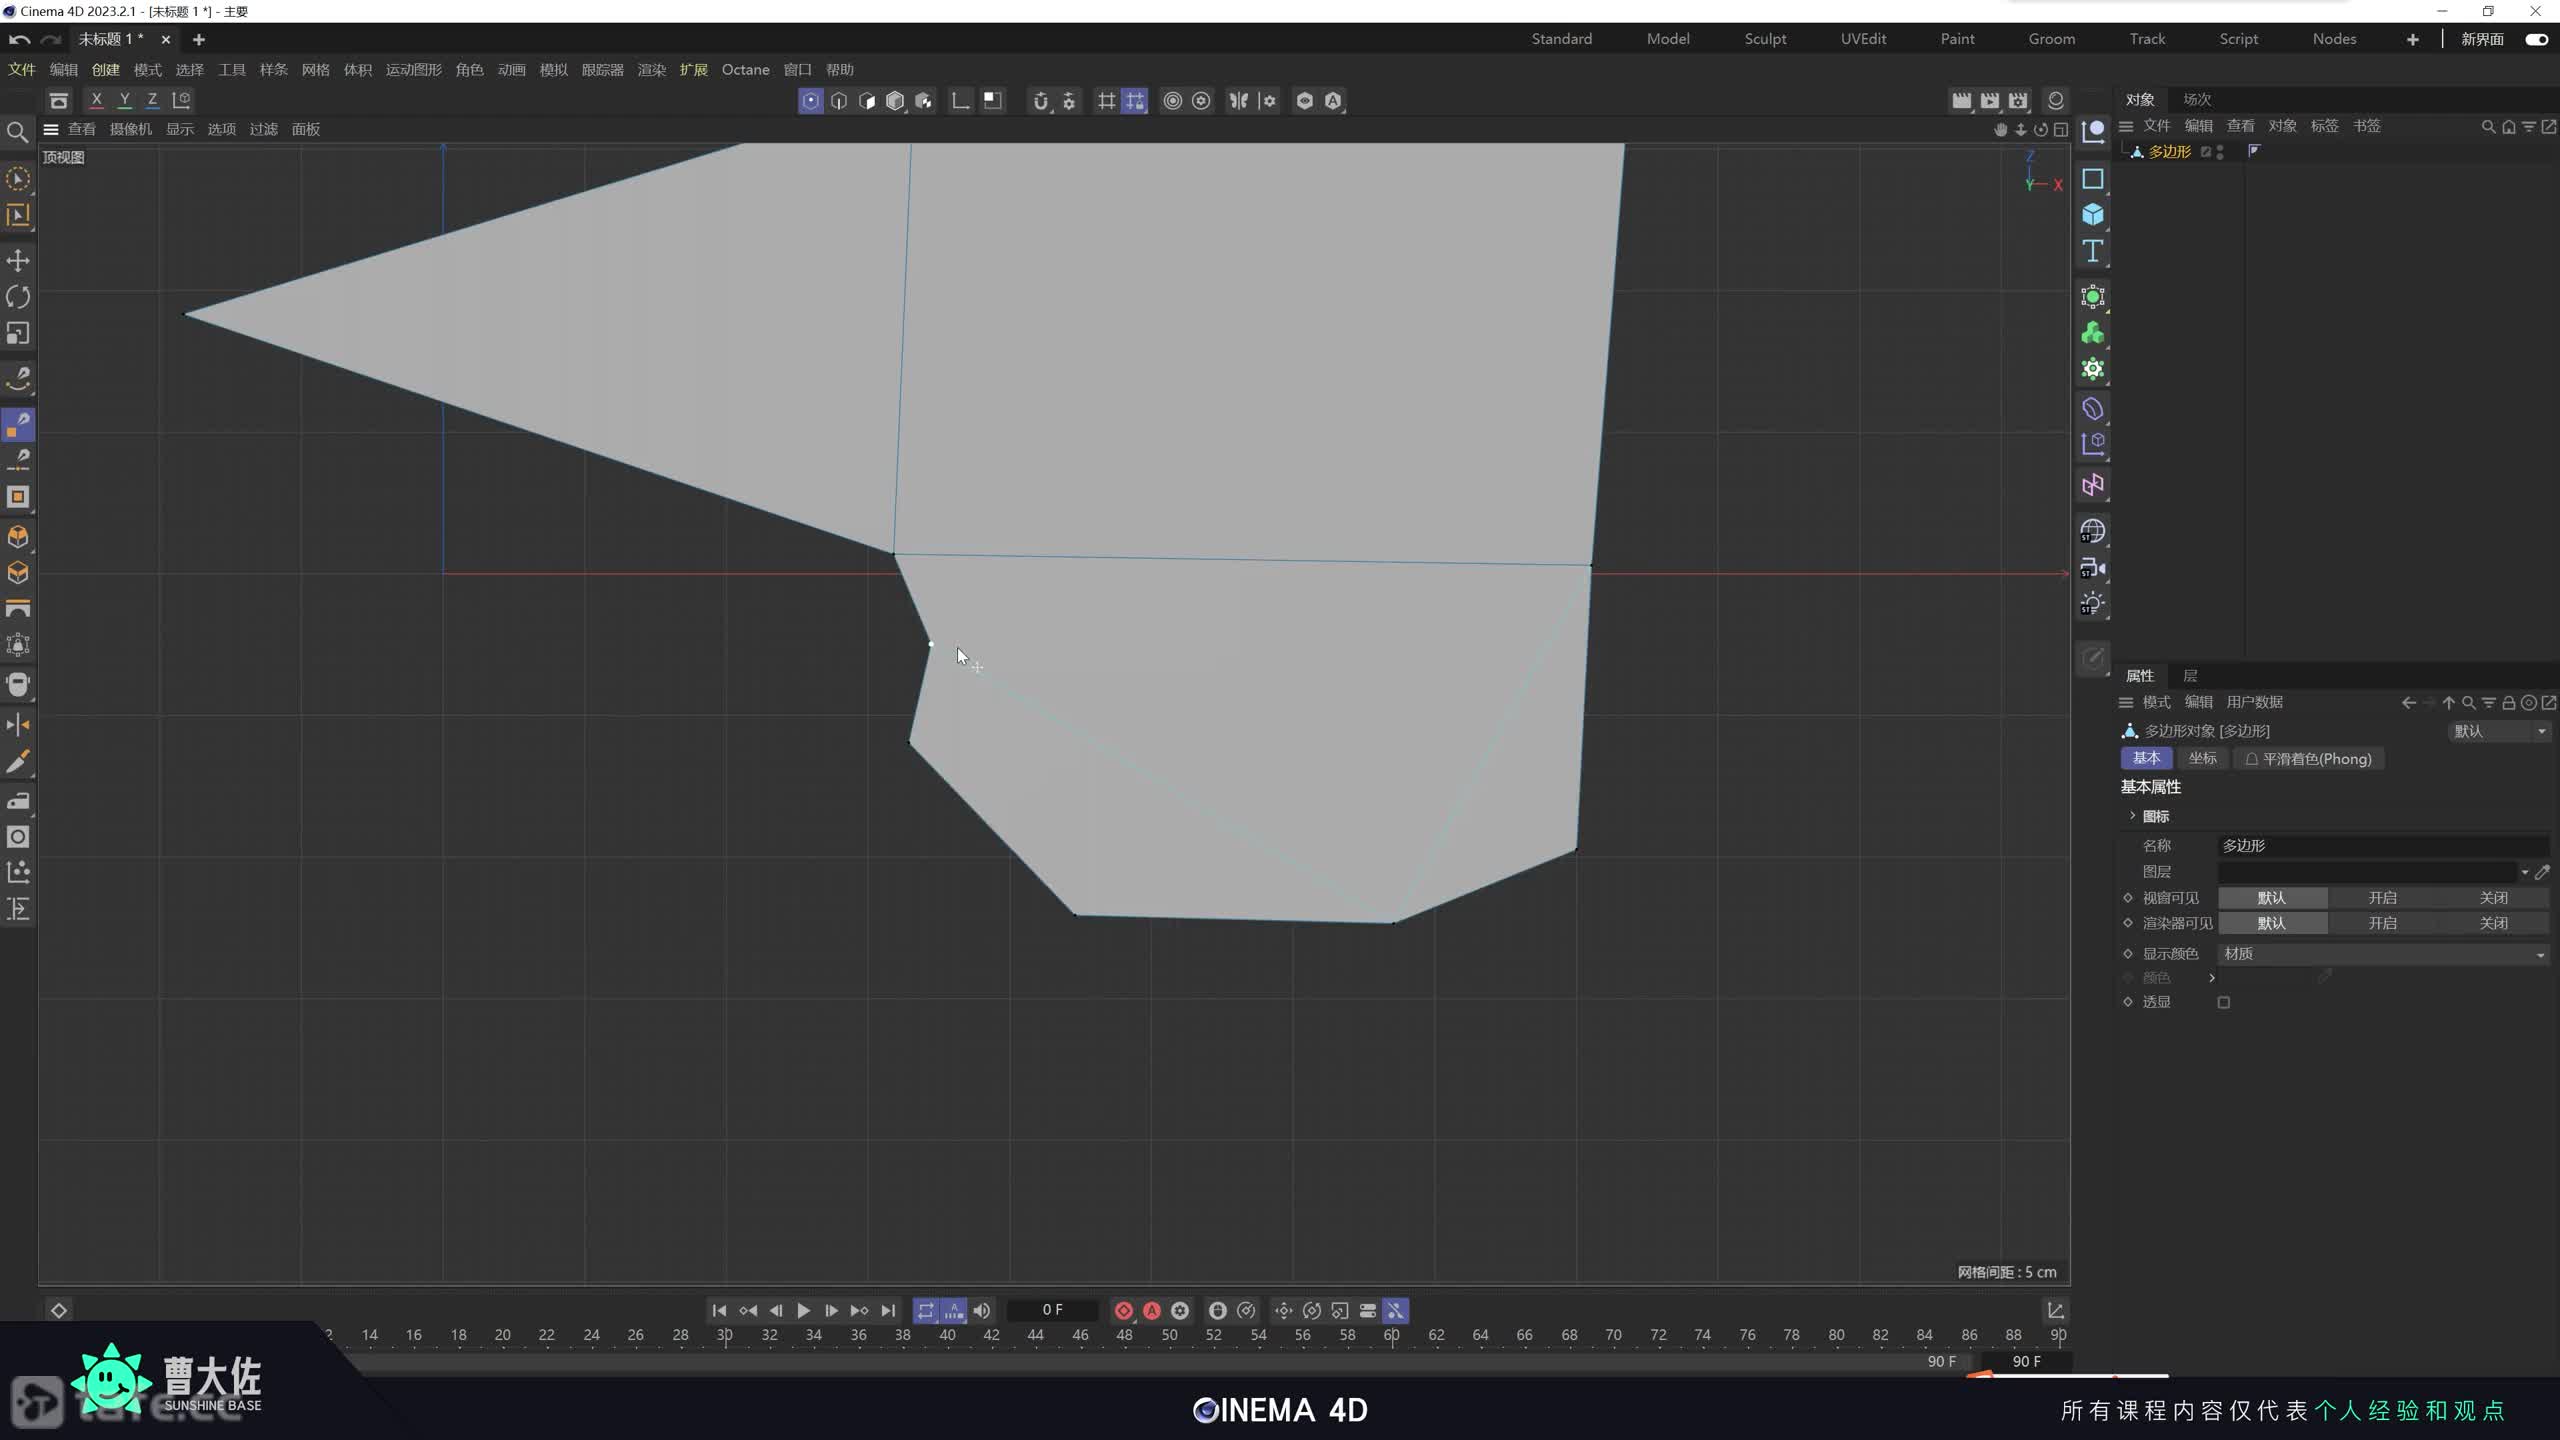Select the Rotate tool in left toolbar
This screenshot has width=2560, height=1440.
point(18,297)
